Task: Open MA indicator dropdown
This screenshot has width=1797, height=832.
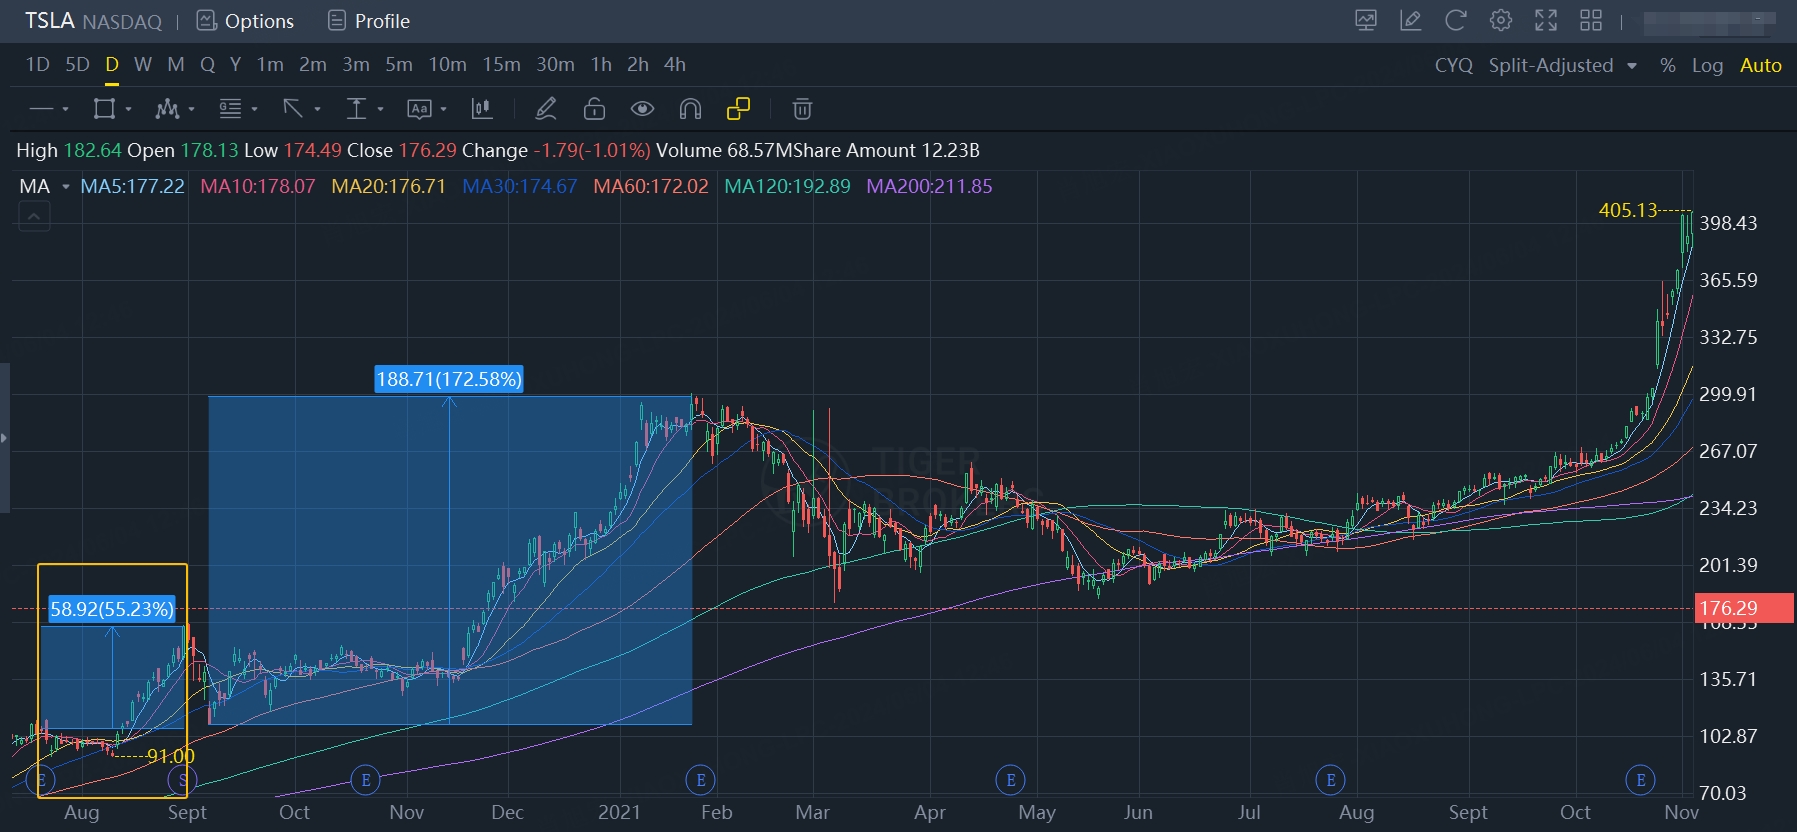Action: (44, 187)
